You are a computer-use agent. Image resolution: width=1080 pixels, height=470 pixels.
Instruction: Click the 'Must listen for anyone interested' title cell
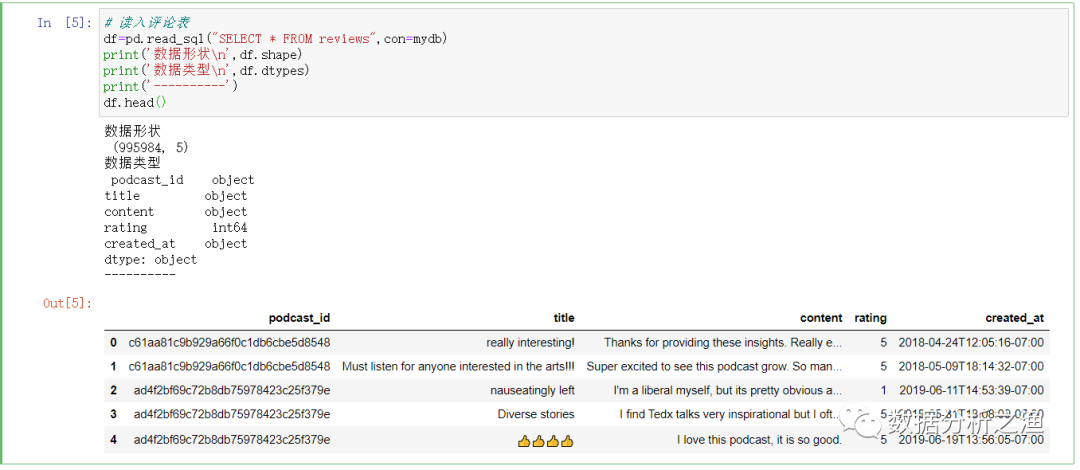pyautogui.click(x=458, y=367)
